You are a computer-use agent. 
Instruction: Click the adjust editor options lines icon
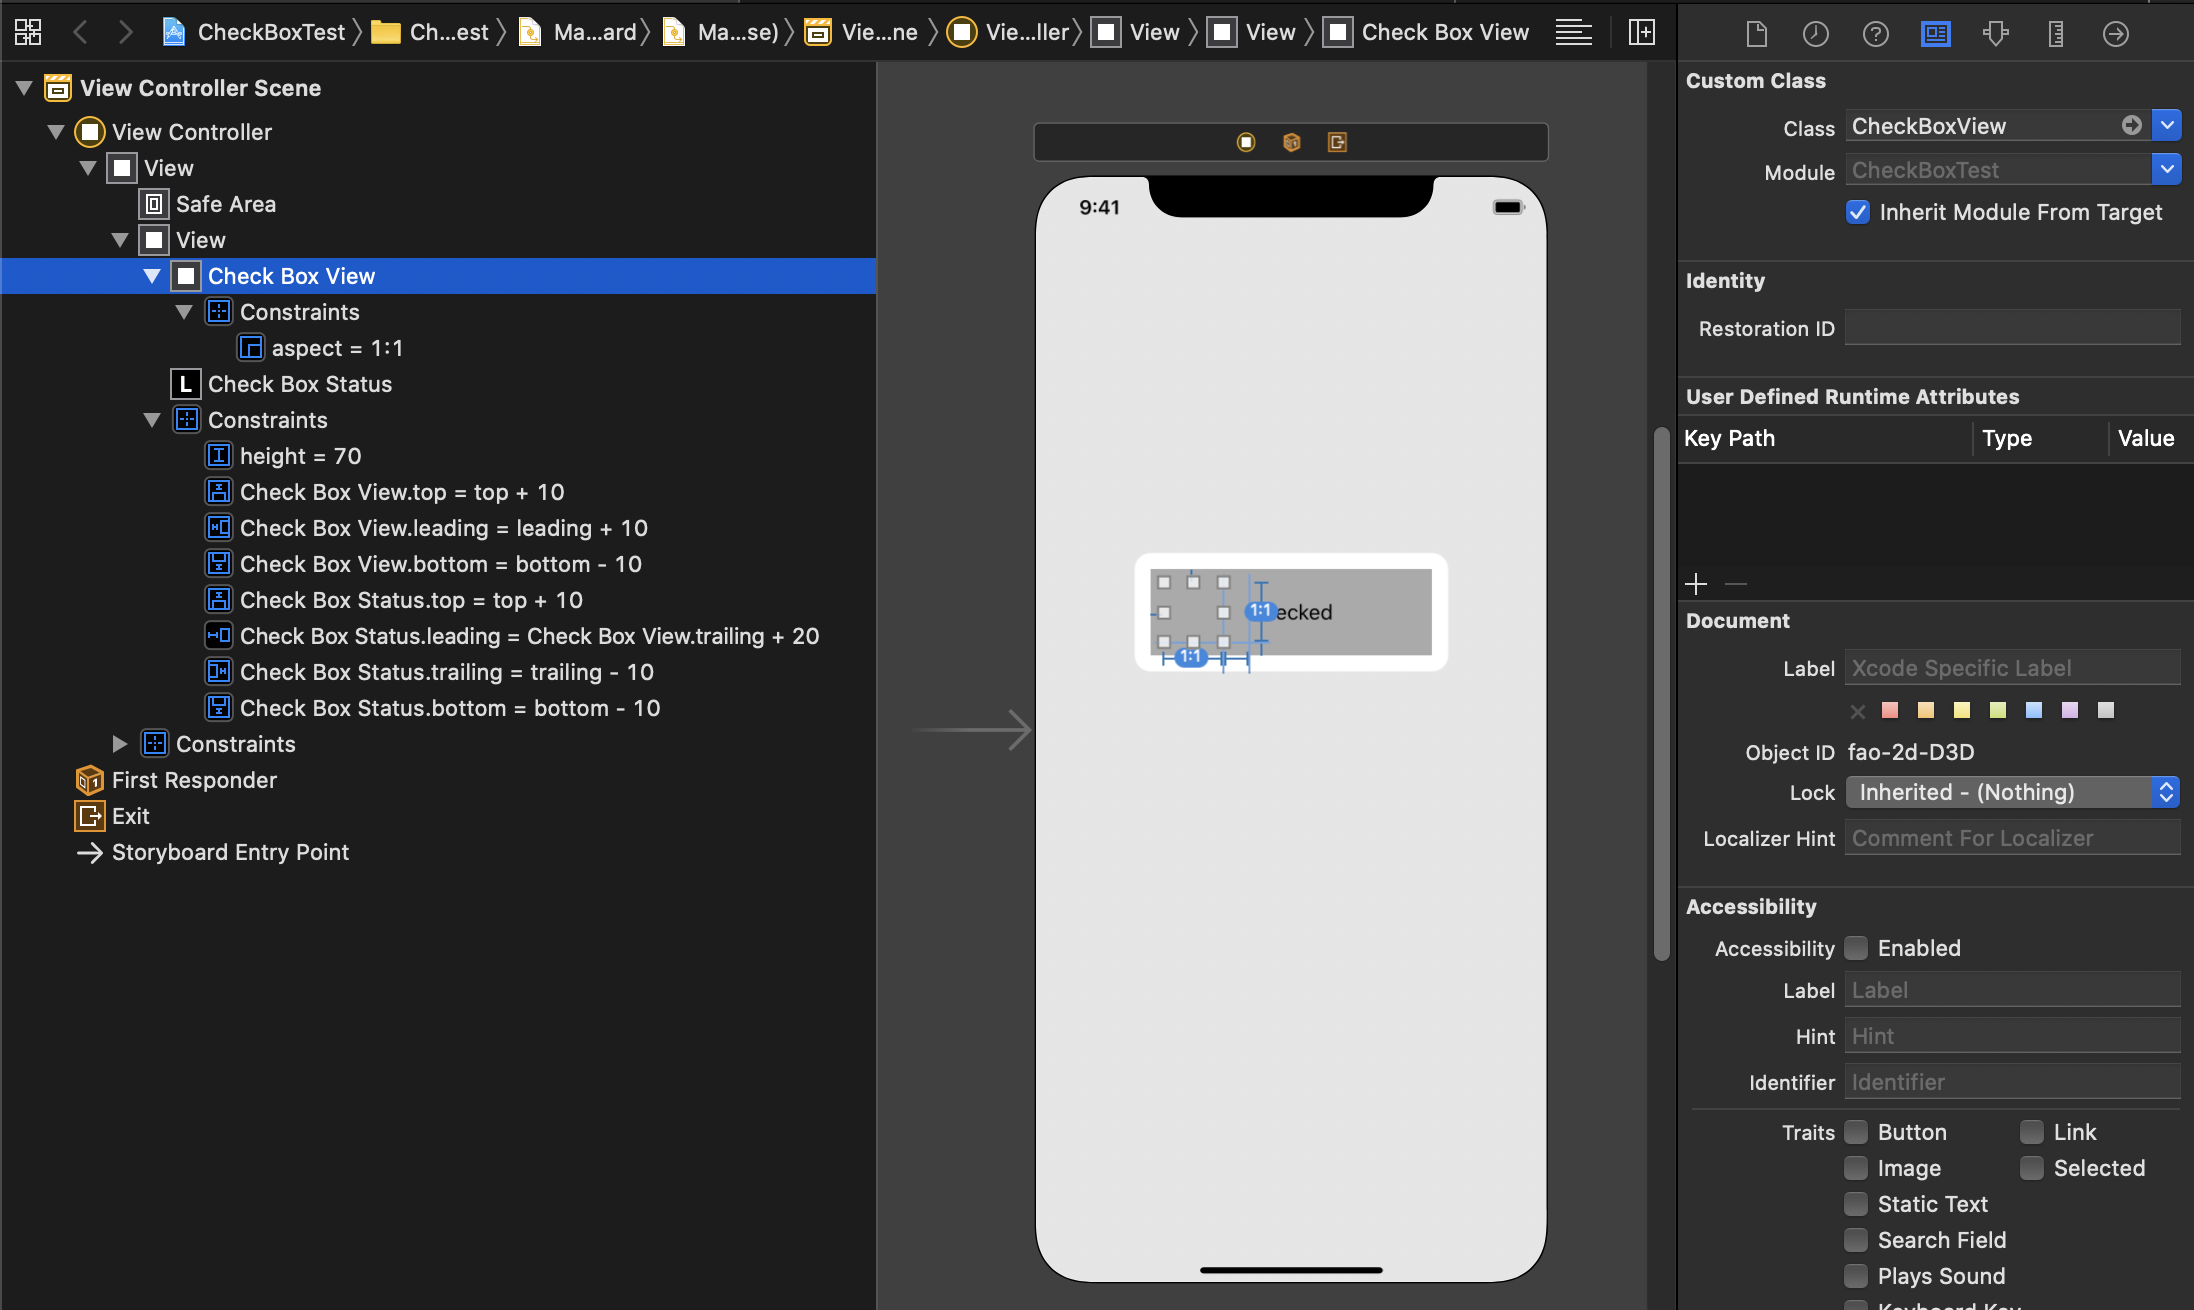point(1574,32)
